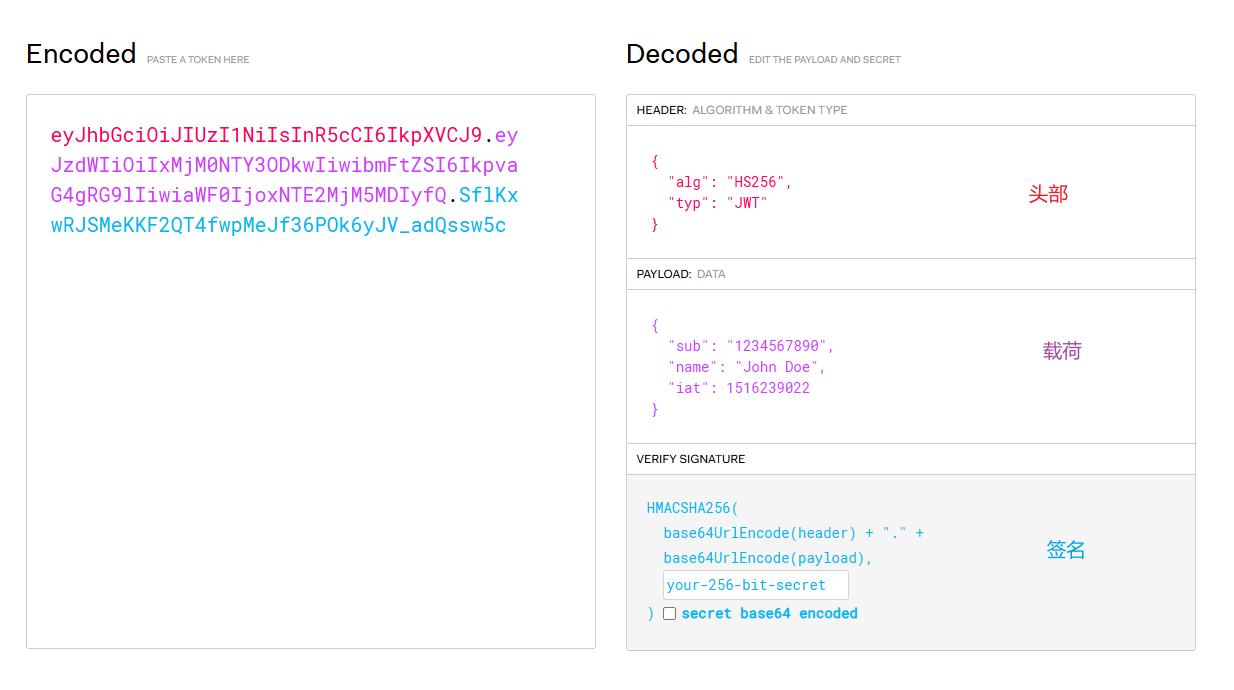Click the blue signature line wRJSMeKKF2QT4
1234x690 pixels.
[x=279, y=225]
